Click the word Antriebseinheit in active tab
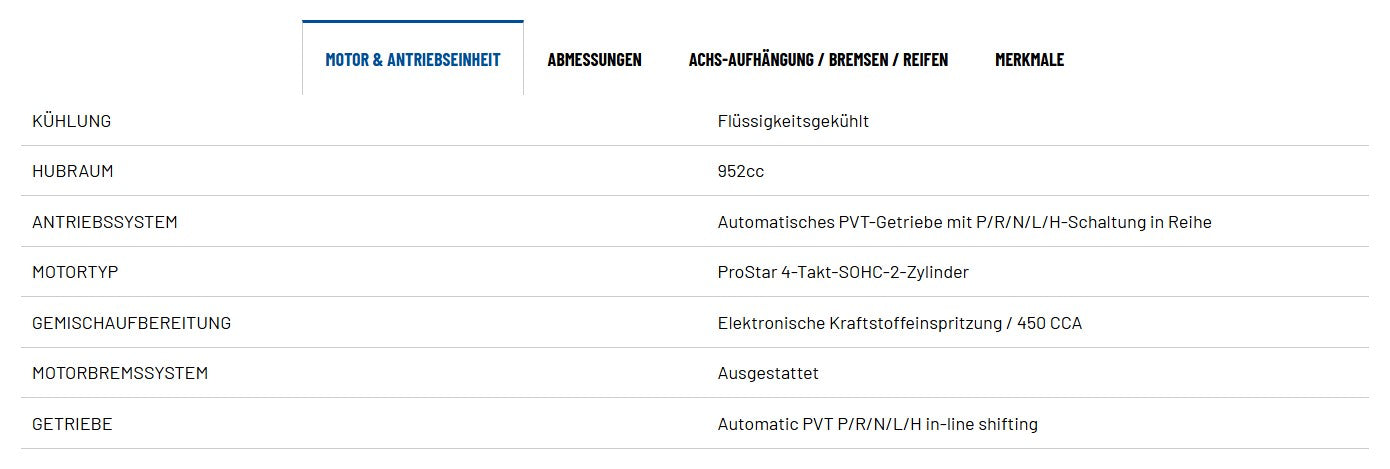The image size is (1390, 469). 443,59
